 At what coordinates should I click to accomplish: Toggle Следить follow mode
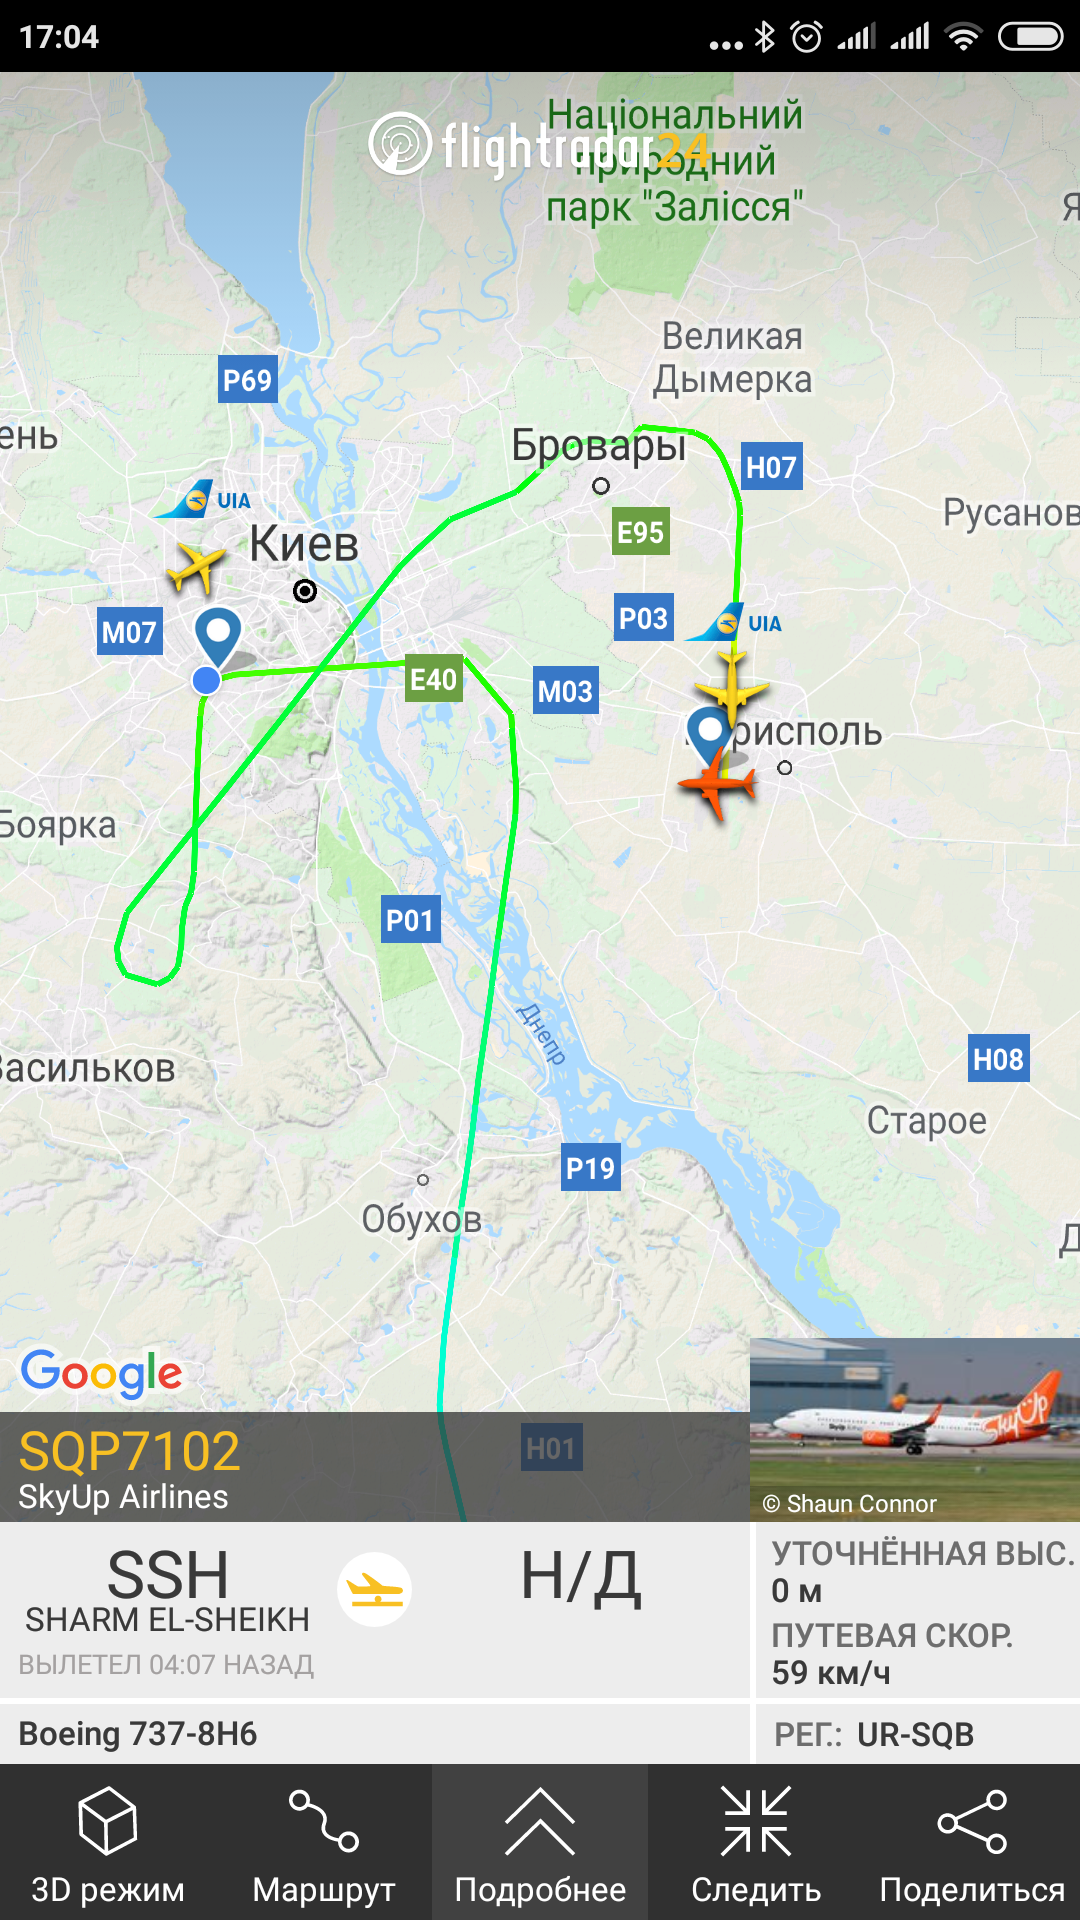pos(756,1842)
